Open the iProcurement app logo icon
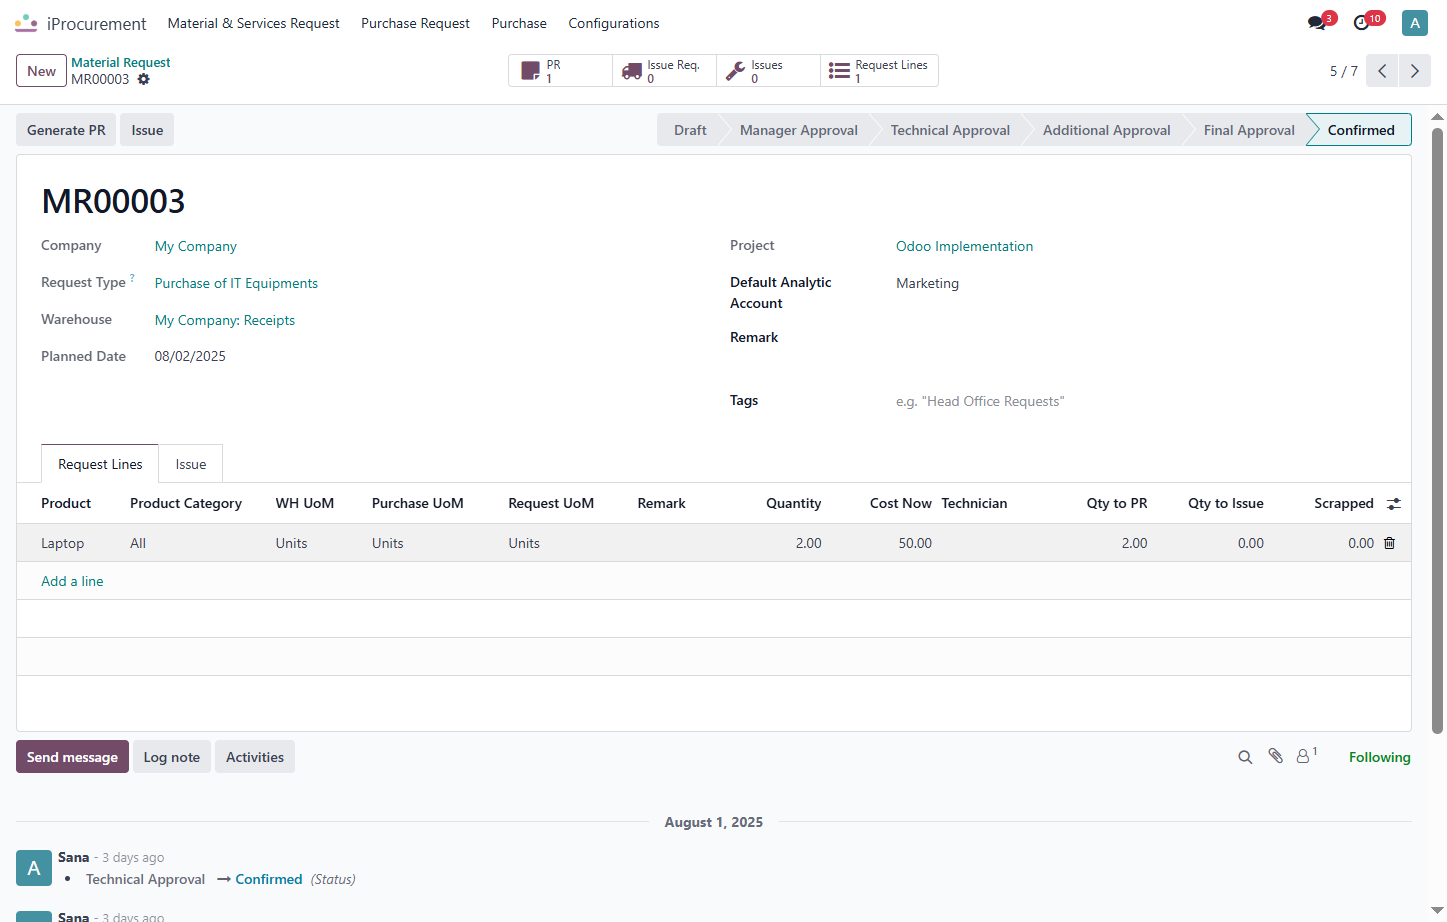The width and height of the screenshot is (1447, 922). (26, 23)
